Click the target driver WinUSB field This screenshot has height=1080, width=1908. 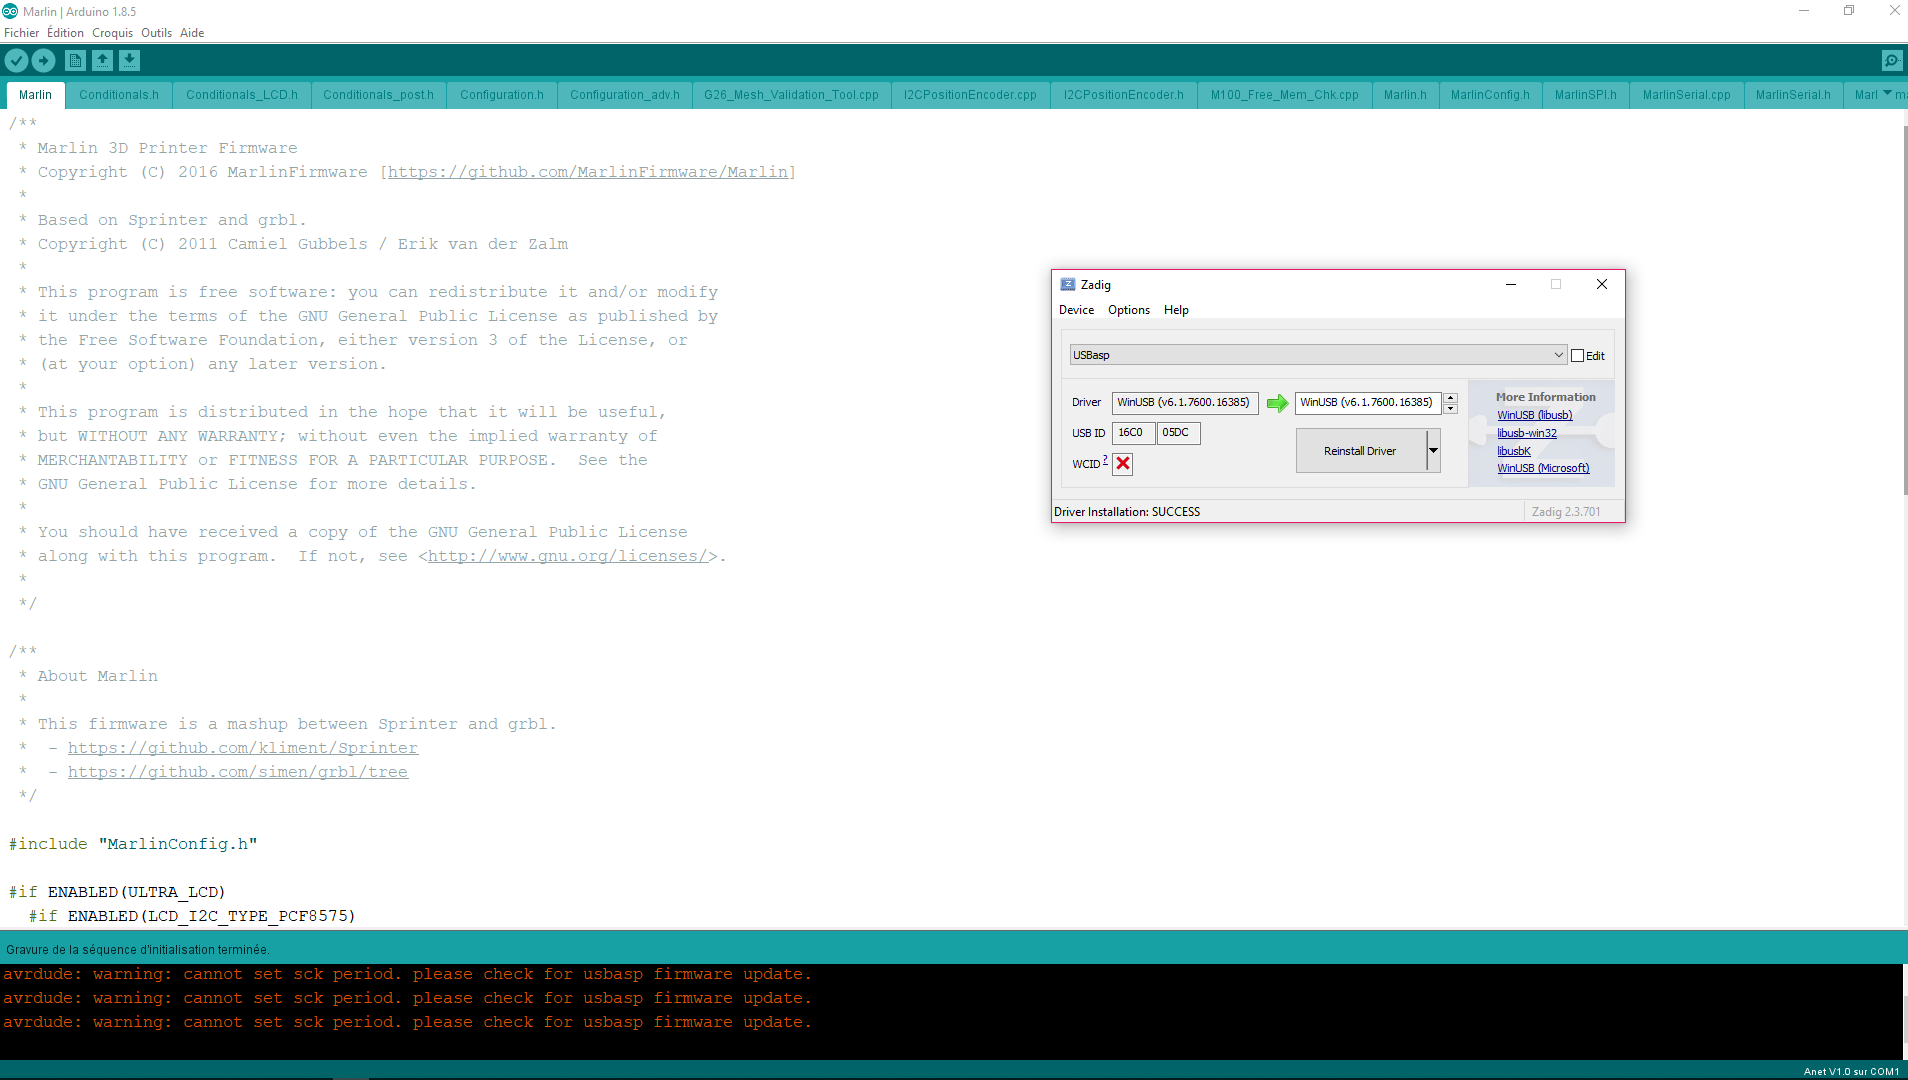(1368, 403)
